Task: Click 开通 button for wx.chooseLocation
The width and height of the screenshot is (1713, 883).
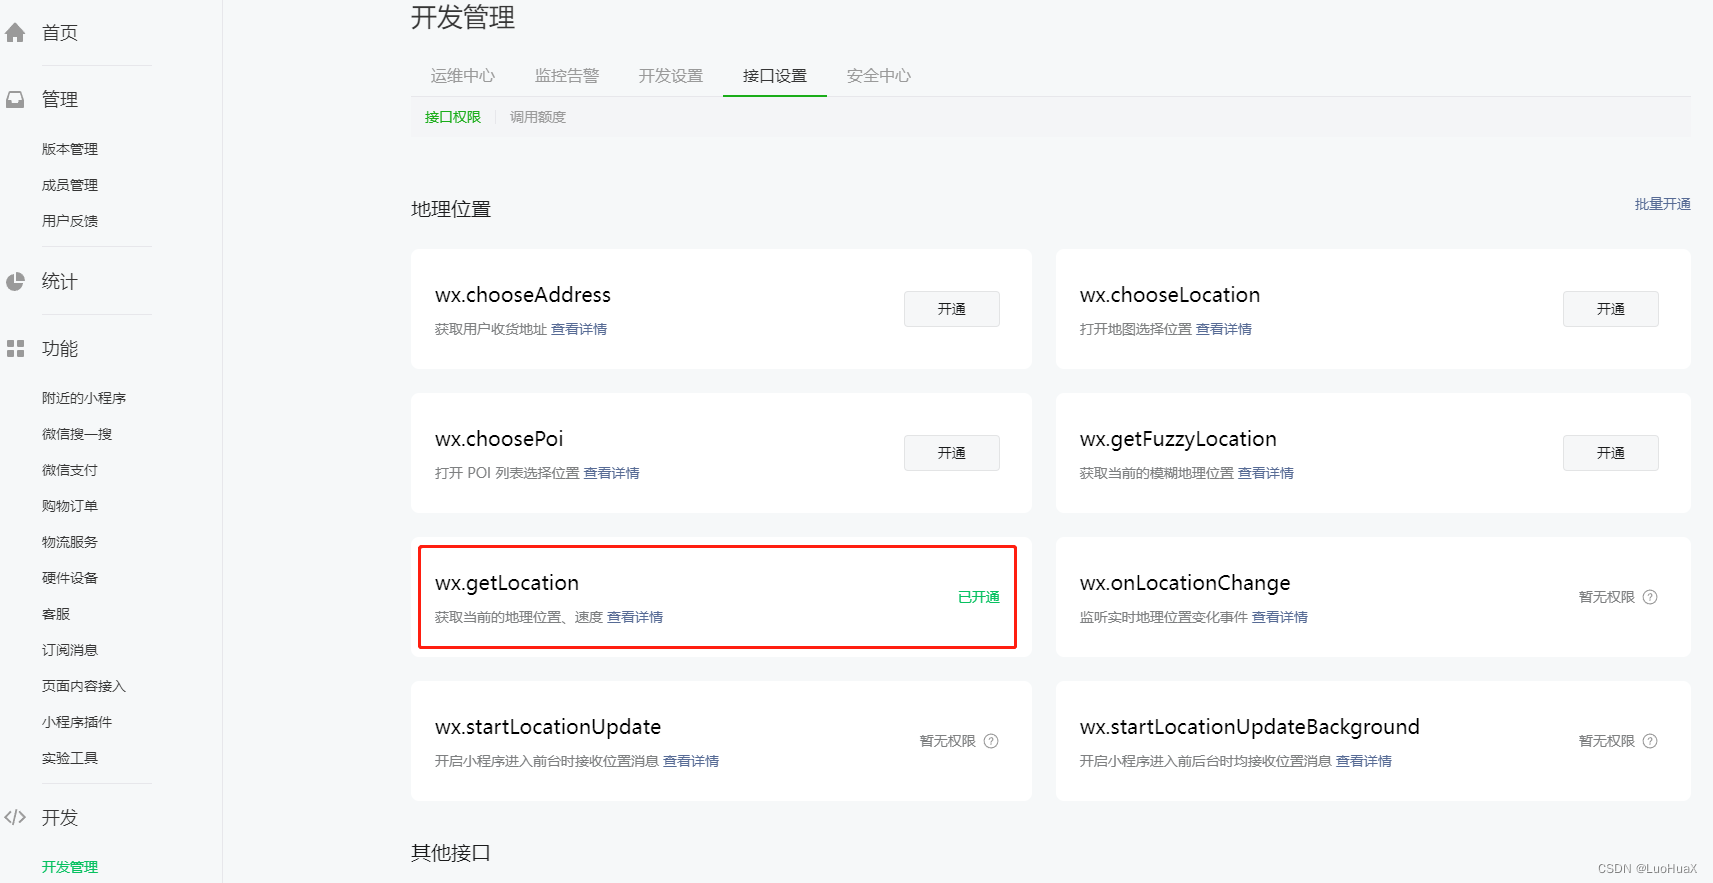Action: pyautogui.click(x=1611, y=309)
